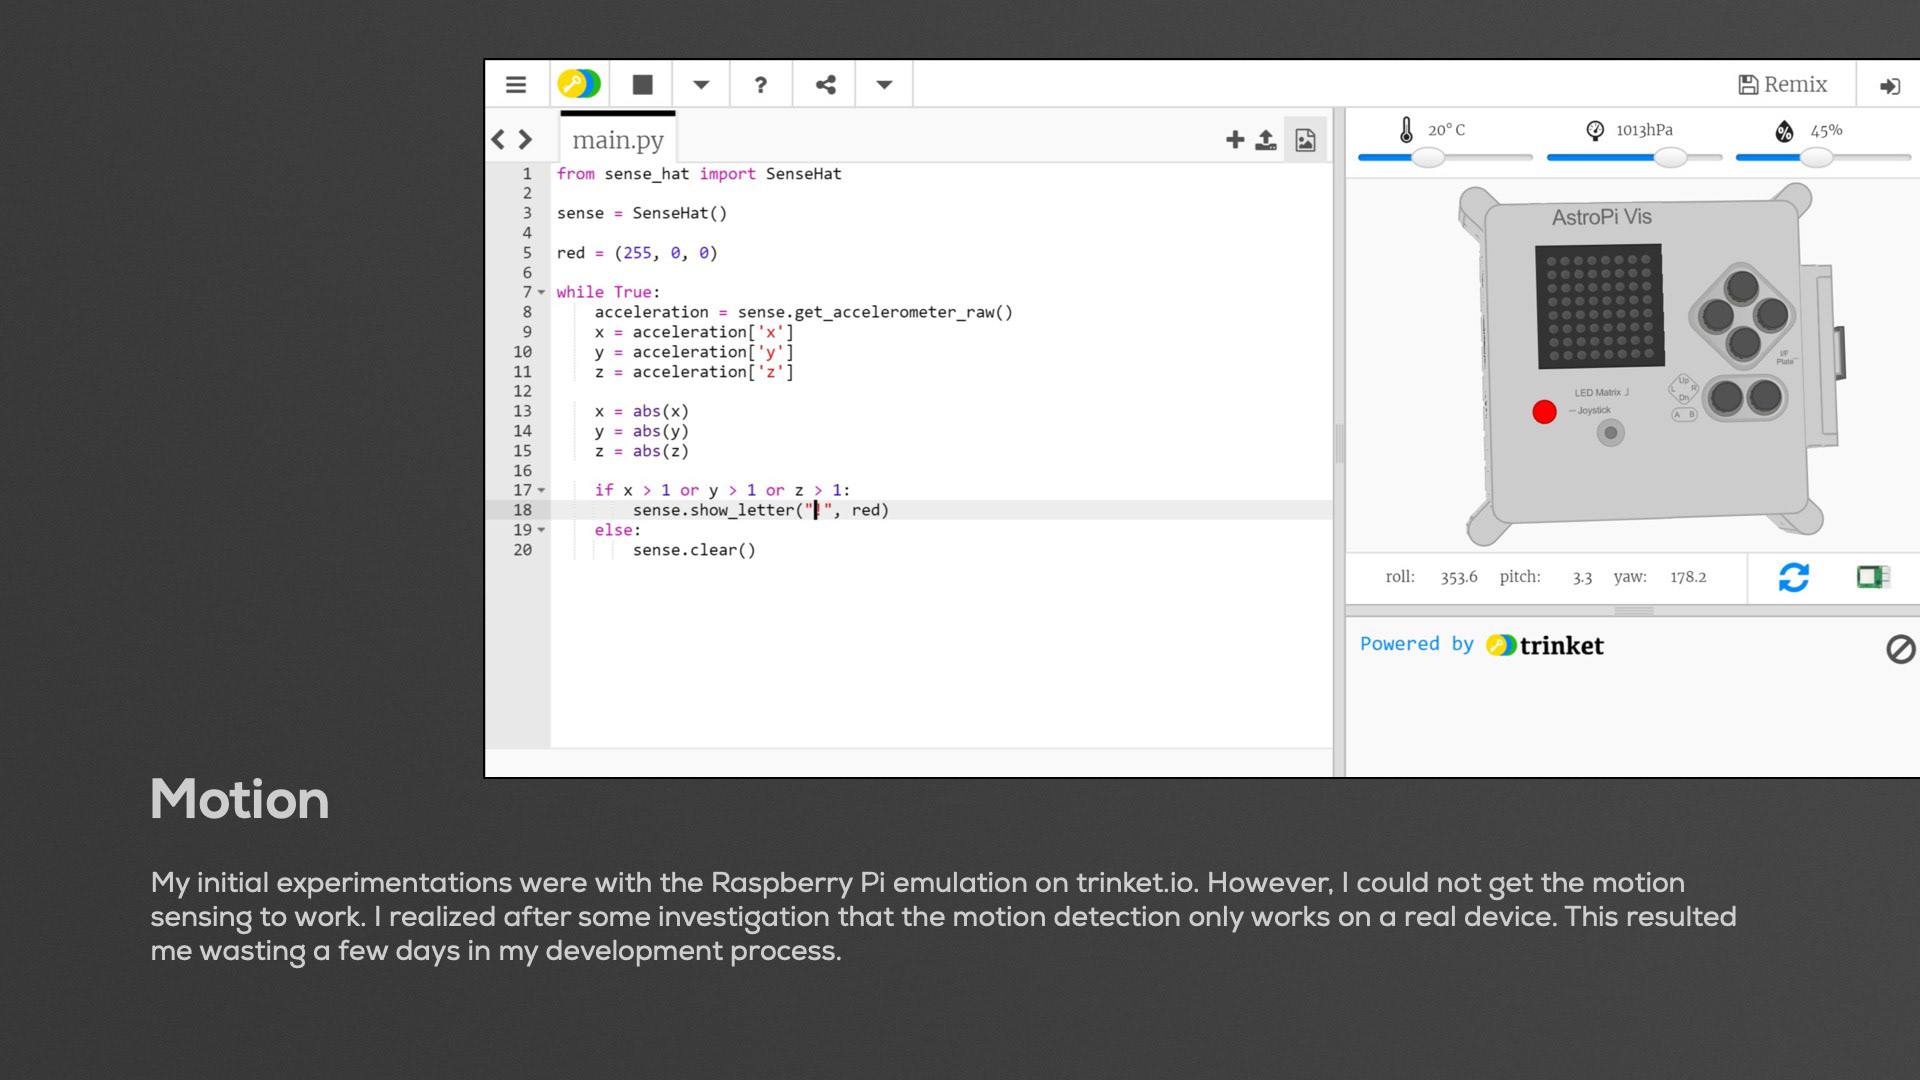This screenshot has height=1080, width=1920.
Task: Click the upload file icon
Action: point(1266,140)
